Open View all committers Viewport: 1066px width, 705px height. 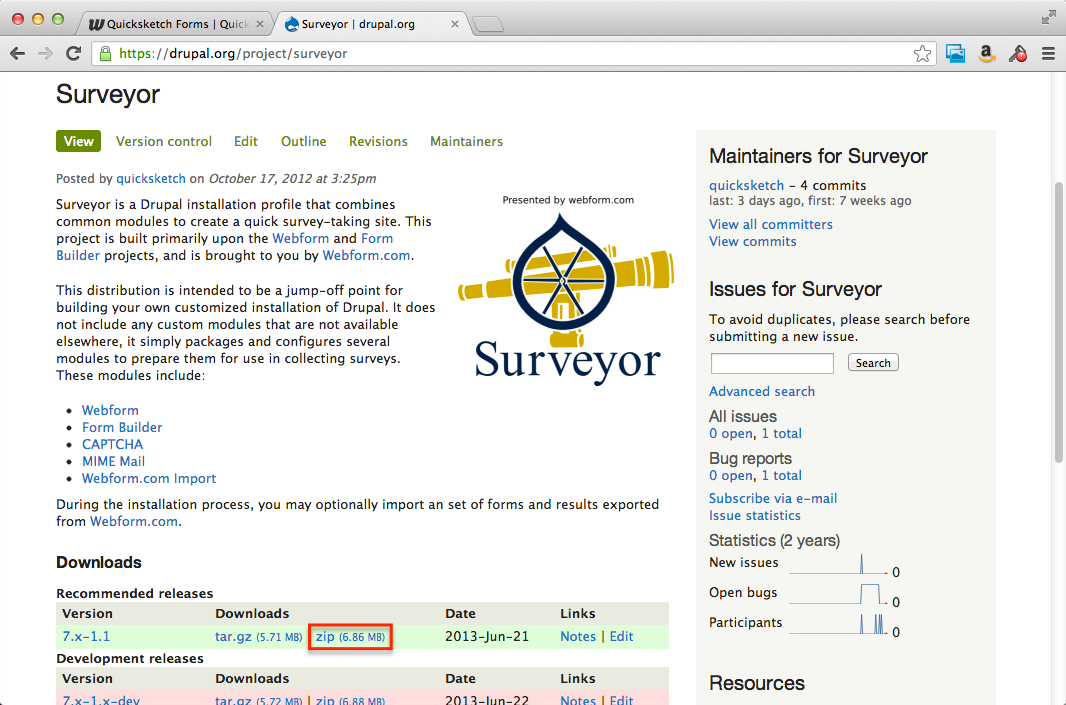coord(771,224)
